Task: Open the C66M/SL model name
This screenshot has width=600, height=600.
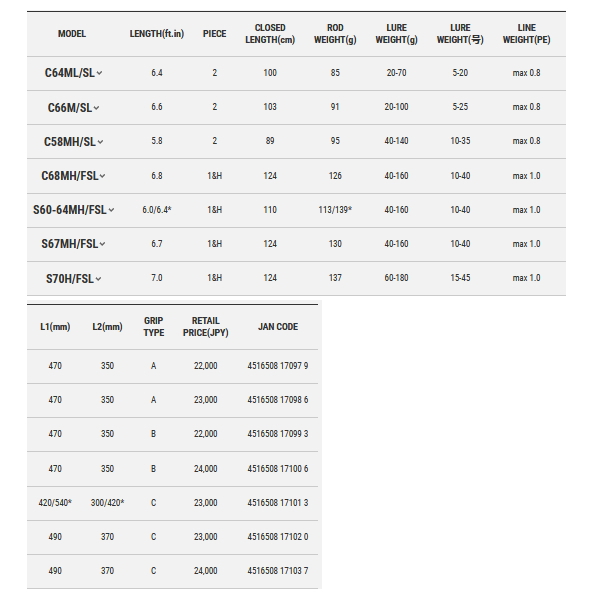Action: [70, 108]
